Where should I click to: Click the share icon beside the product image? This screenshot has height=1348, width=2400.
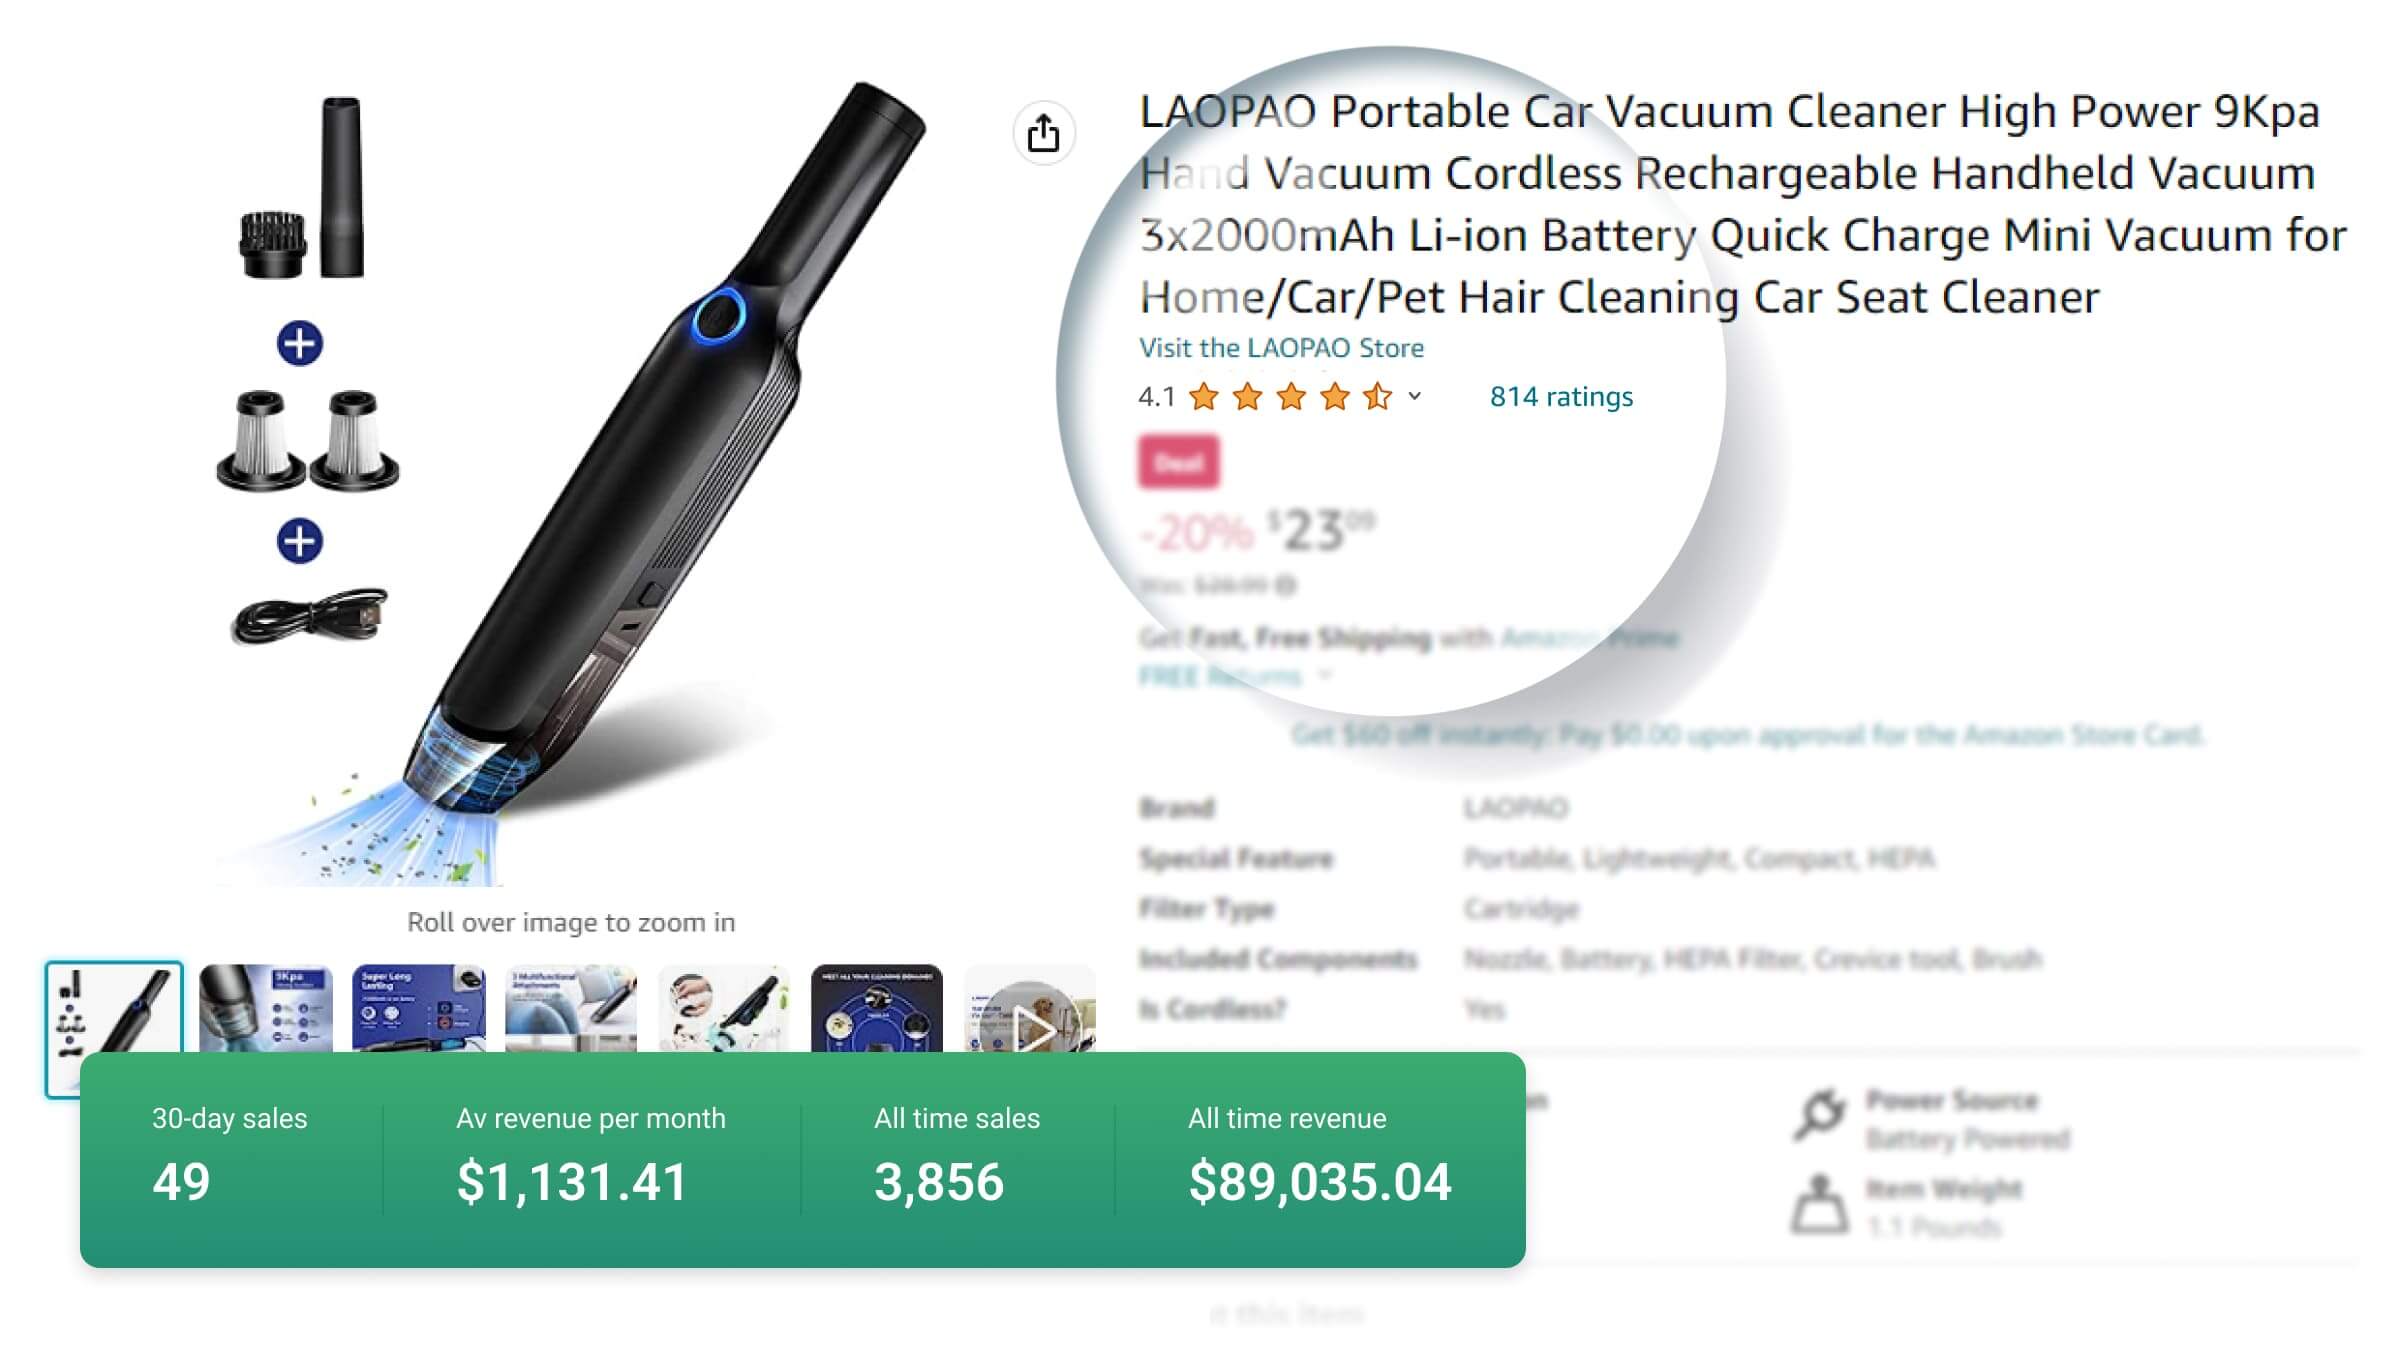[x=1043, y=133]
